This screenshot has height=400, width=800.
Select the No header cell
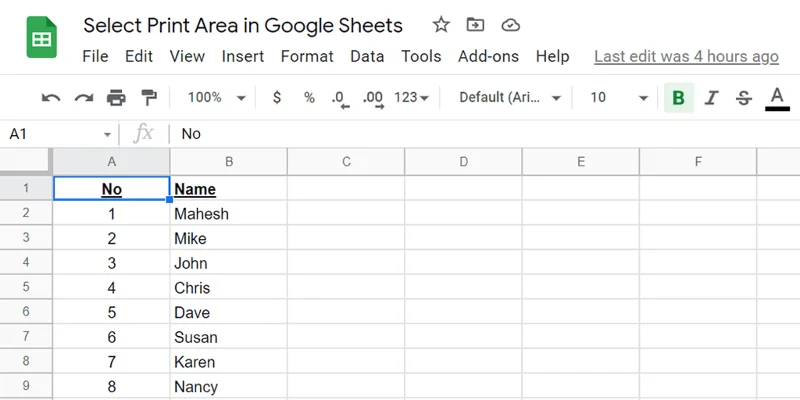point(111,189)
